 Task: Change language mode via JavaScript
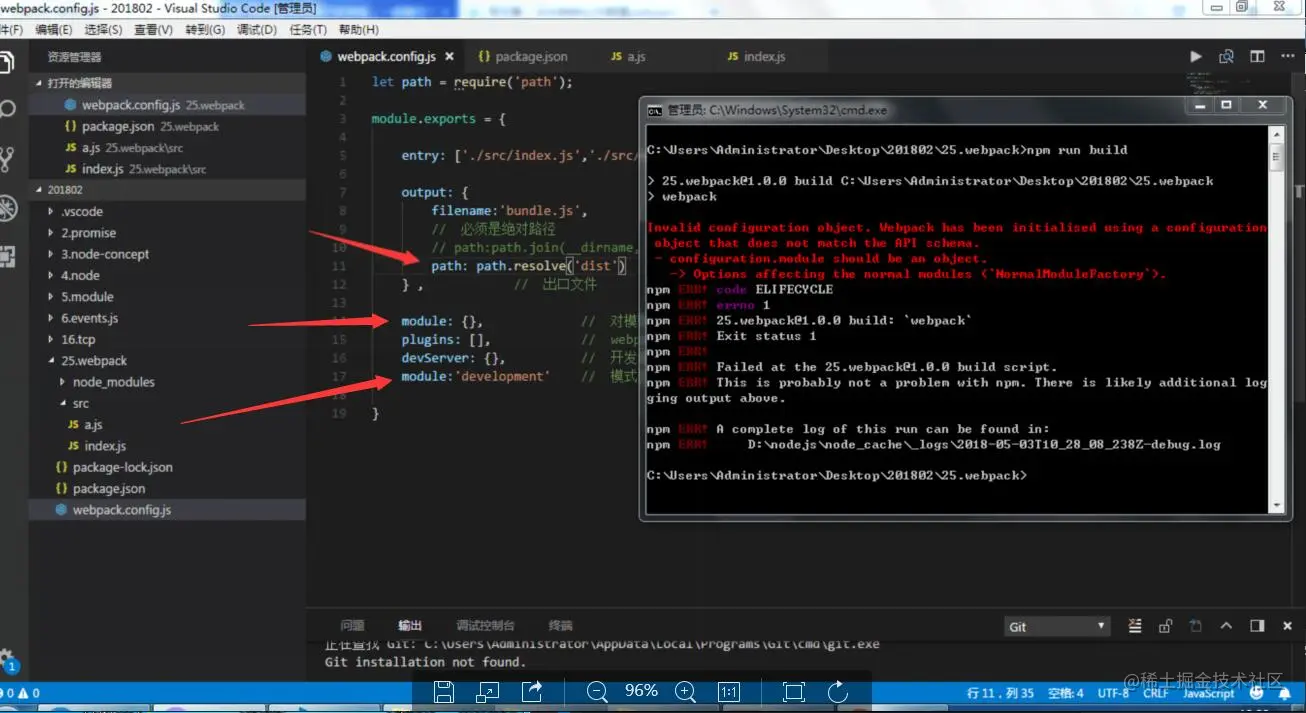click(1209, 693)
